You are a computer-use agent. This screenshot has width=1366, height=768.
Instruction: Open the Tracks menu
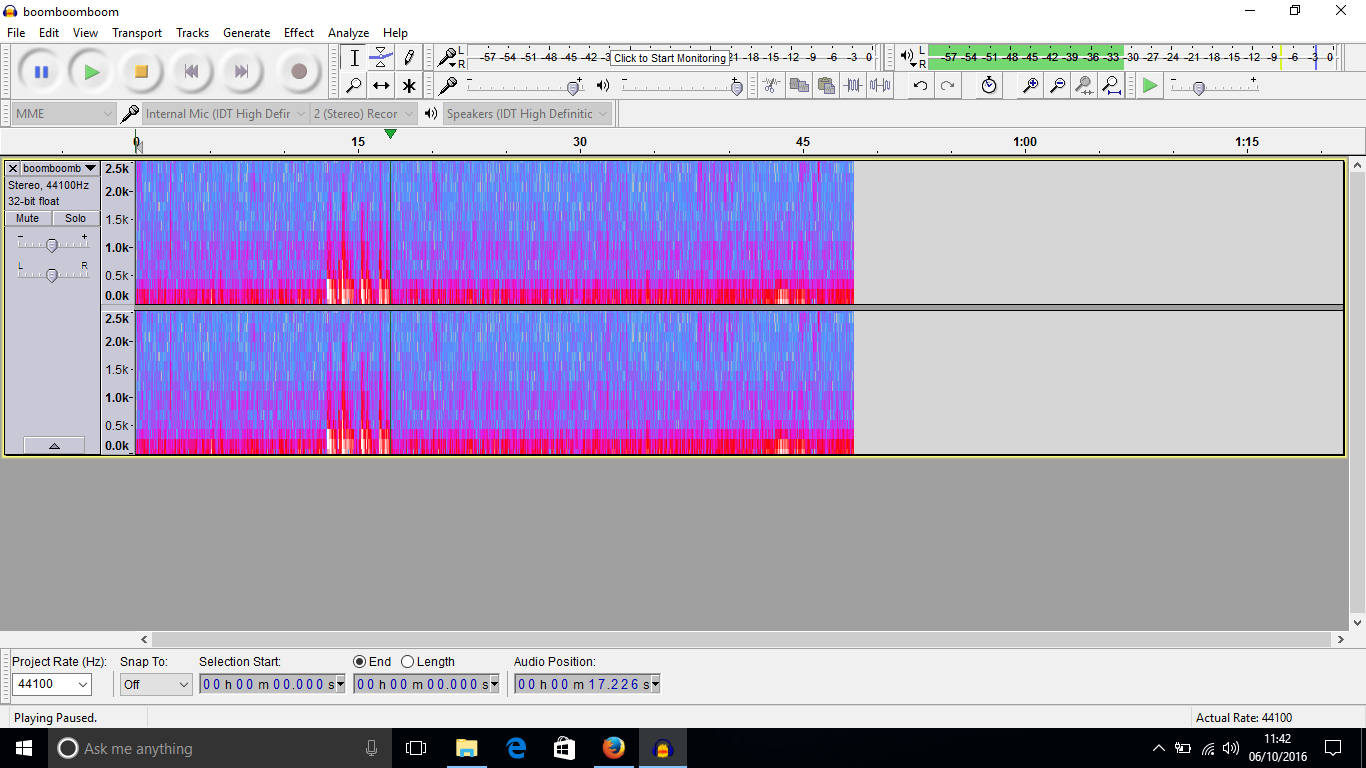pos(193,33)
